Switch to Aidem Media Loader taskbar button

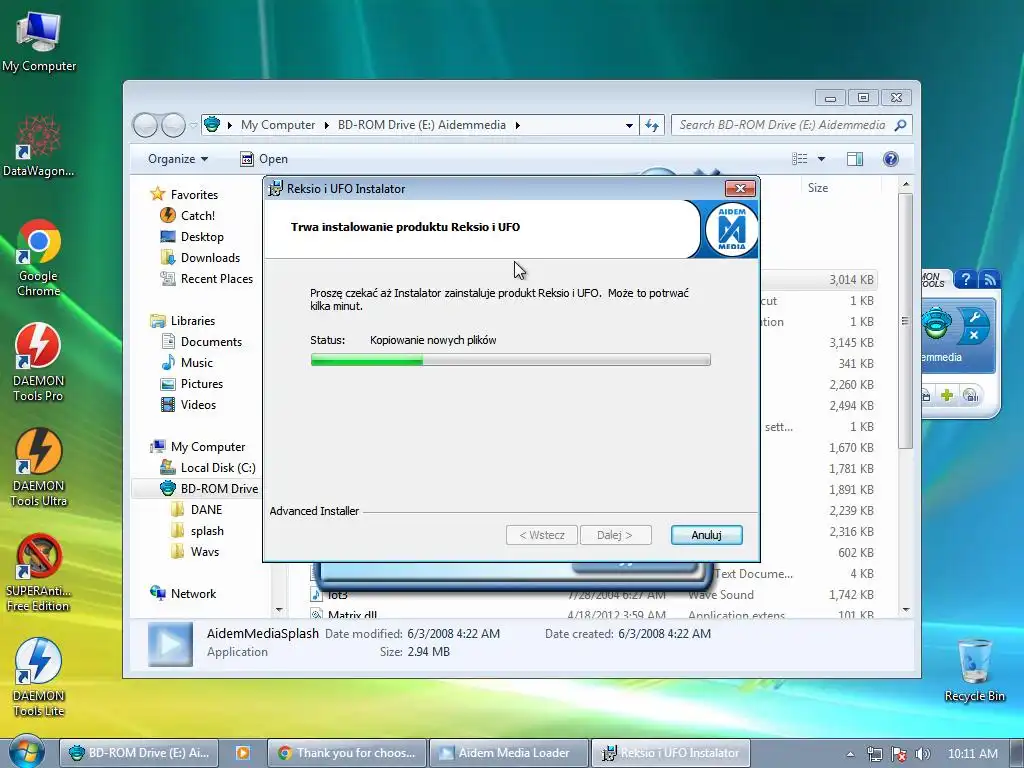(x=508, y=753)
